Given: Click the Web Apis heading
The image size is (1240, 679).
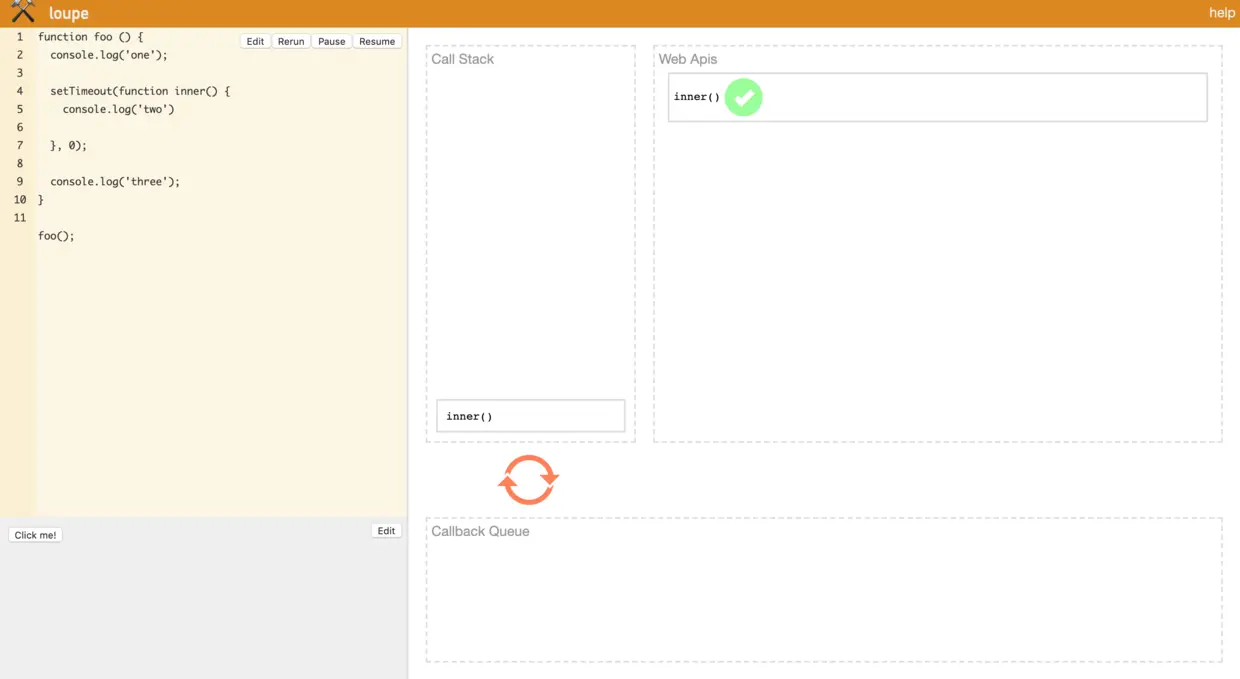Looking at the screenshot, I should click(x=688, y=59).
